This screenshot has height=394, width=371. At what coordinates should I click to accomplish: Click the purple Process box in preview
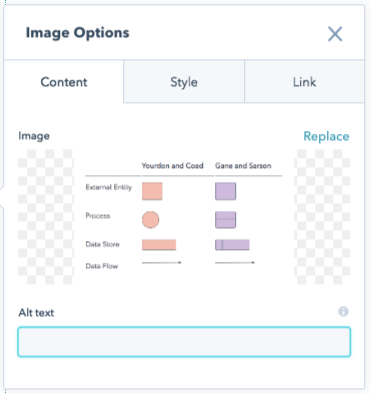(x=226, y=220)
